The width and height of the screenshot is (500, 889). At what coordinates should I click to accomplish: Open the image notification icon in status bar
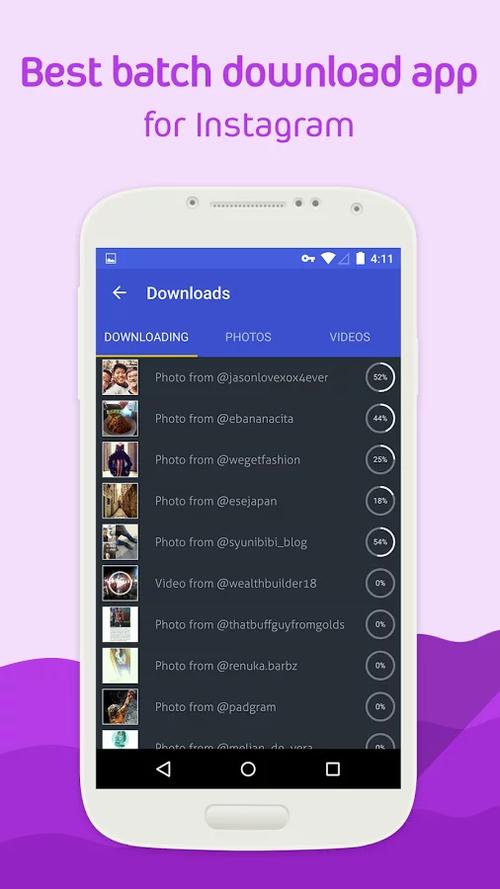pos(111,259)
